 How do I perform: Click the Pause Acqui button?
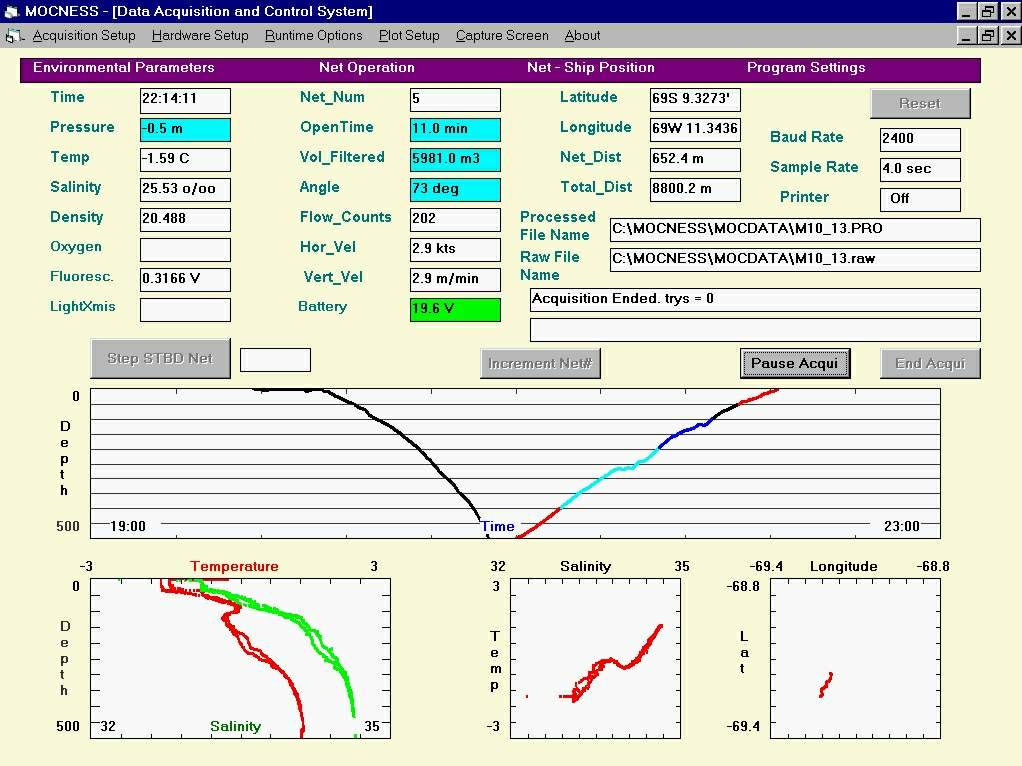tap(795, 363)
